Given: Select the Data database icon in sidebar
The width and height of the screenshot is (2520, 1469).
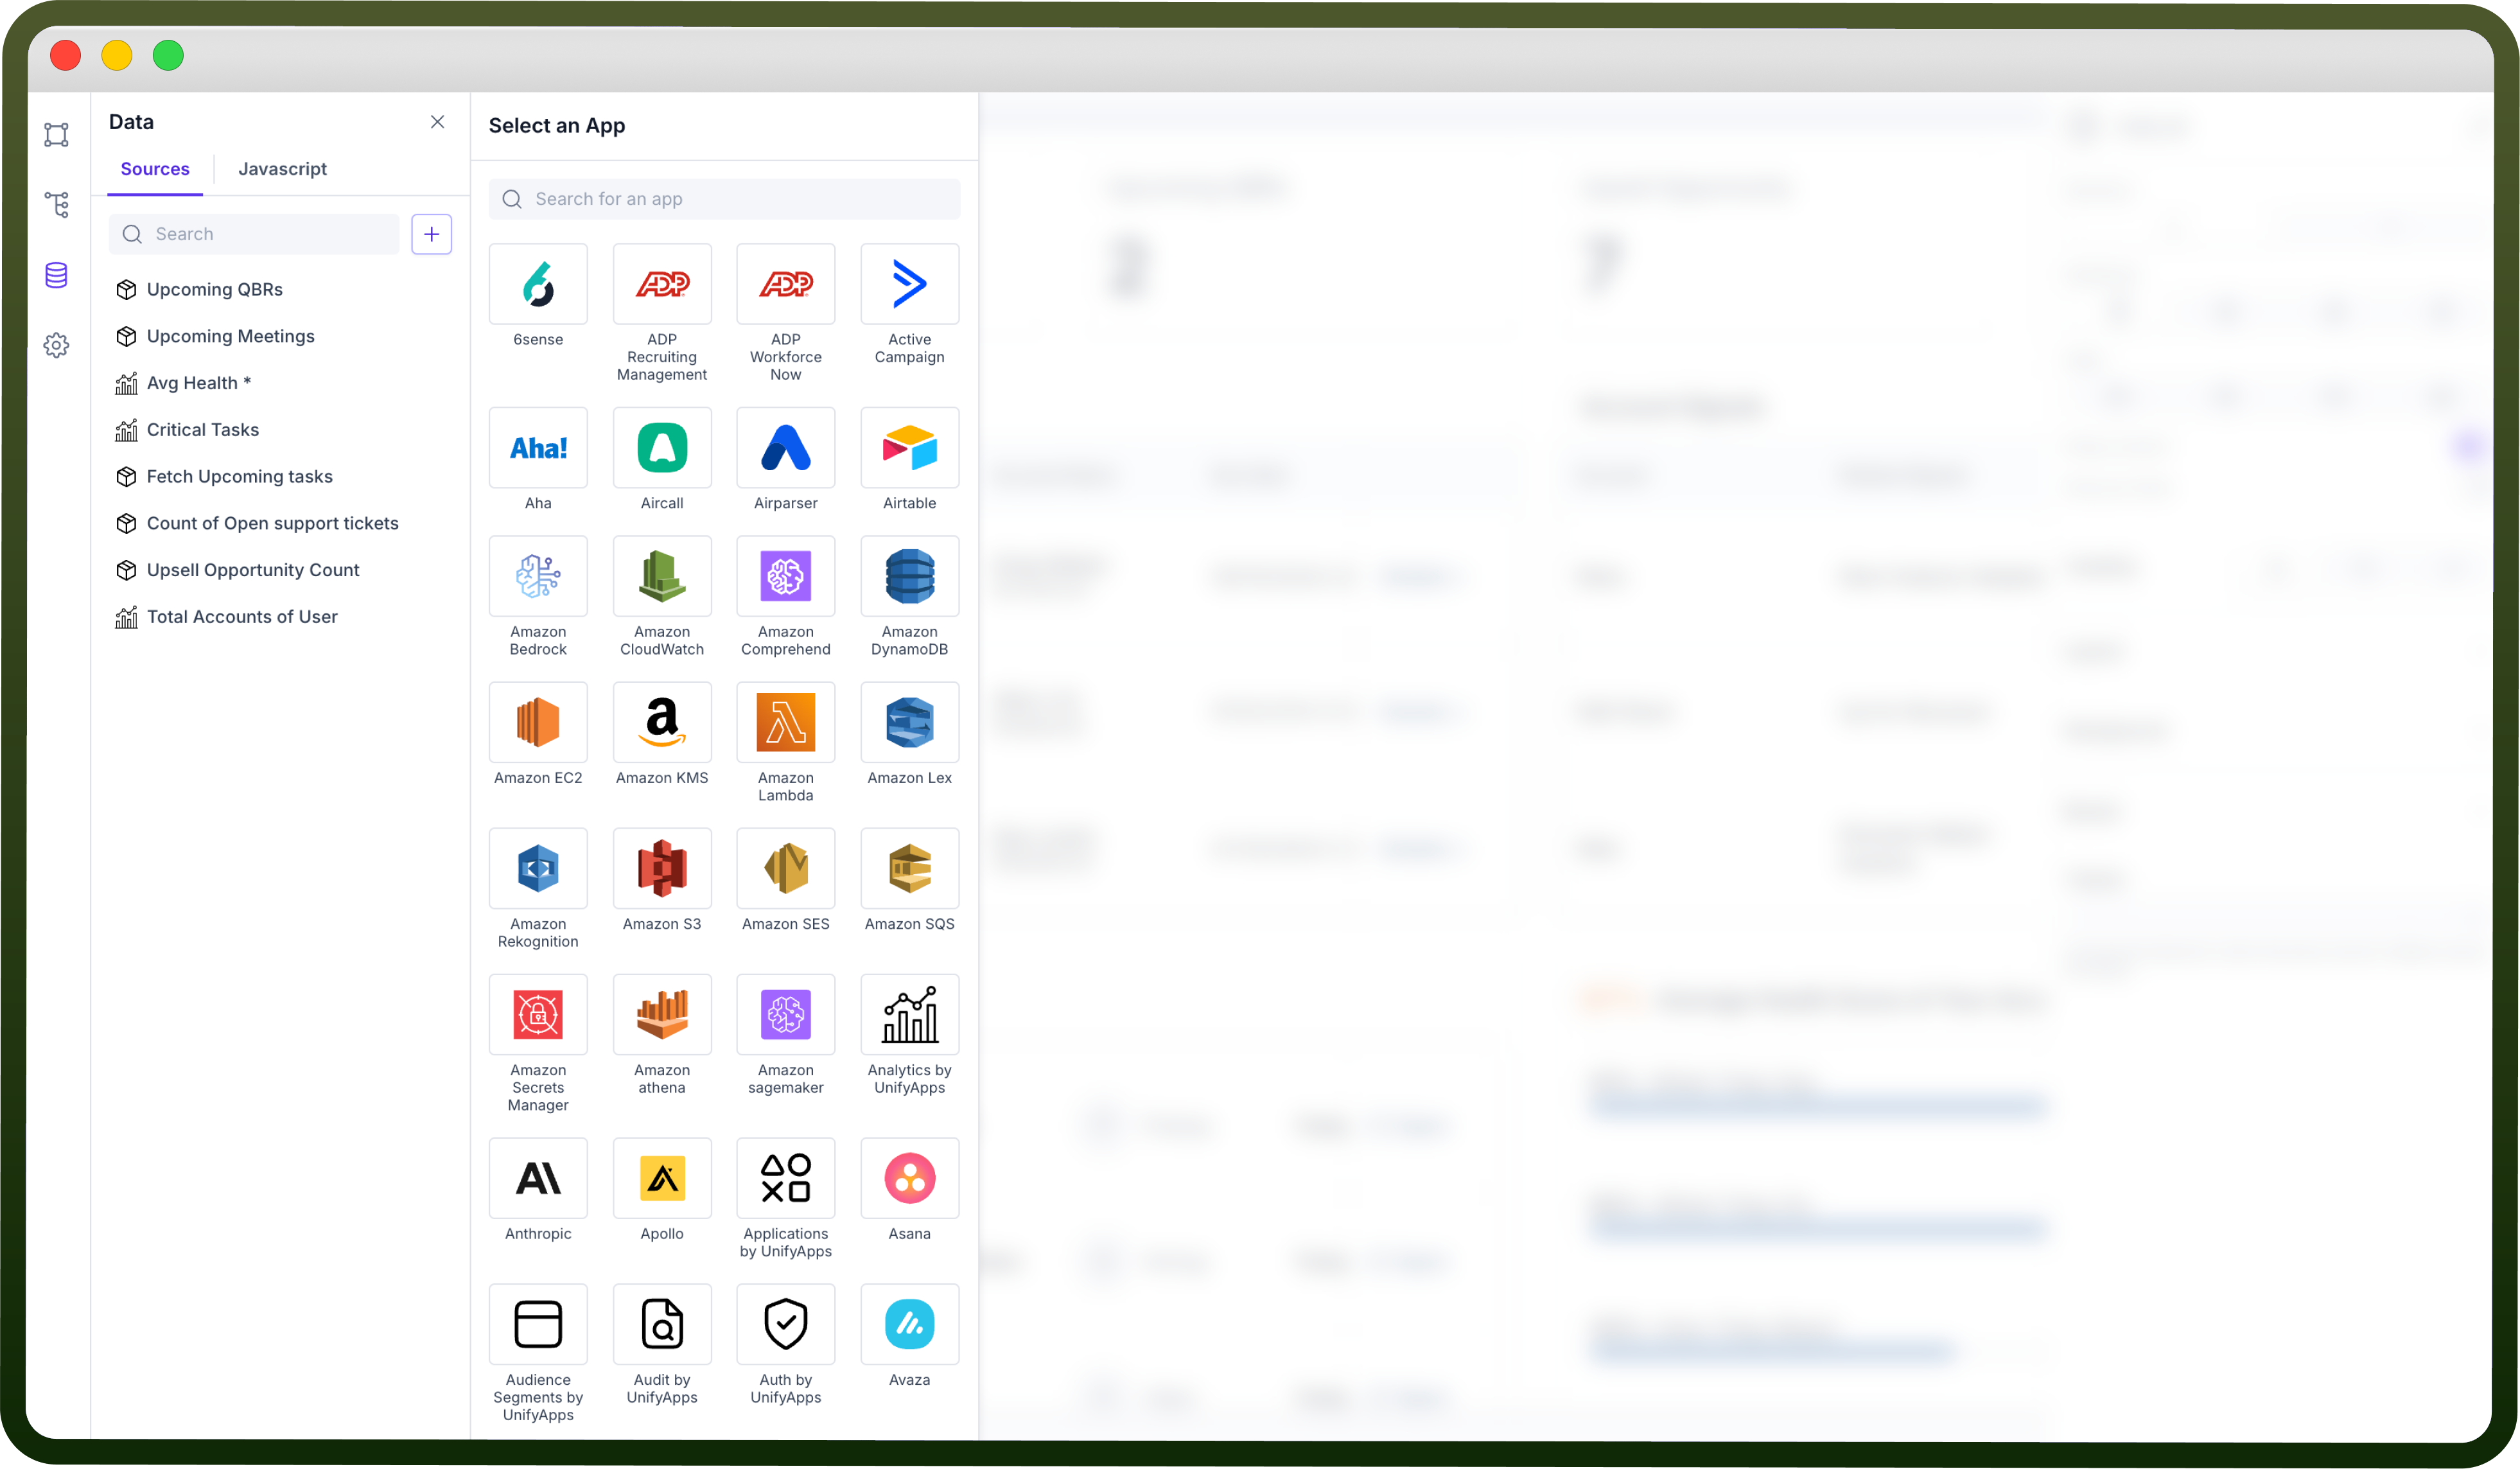Looking at the screenshot, I should [x=57, y=275].
